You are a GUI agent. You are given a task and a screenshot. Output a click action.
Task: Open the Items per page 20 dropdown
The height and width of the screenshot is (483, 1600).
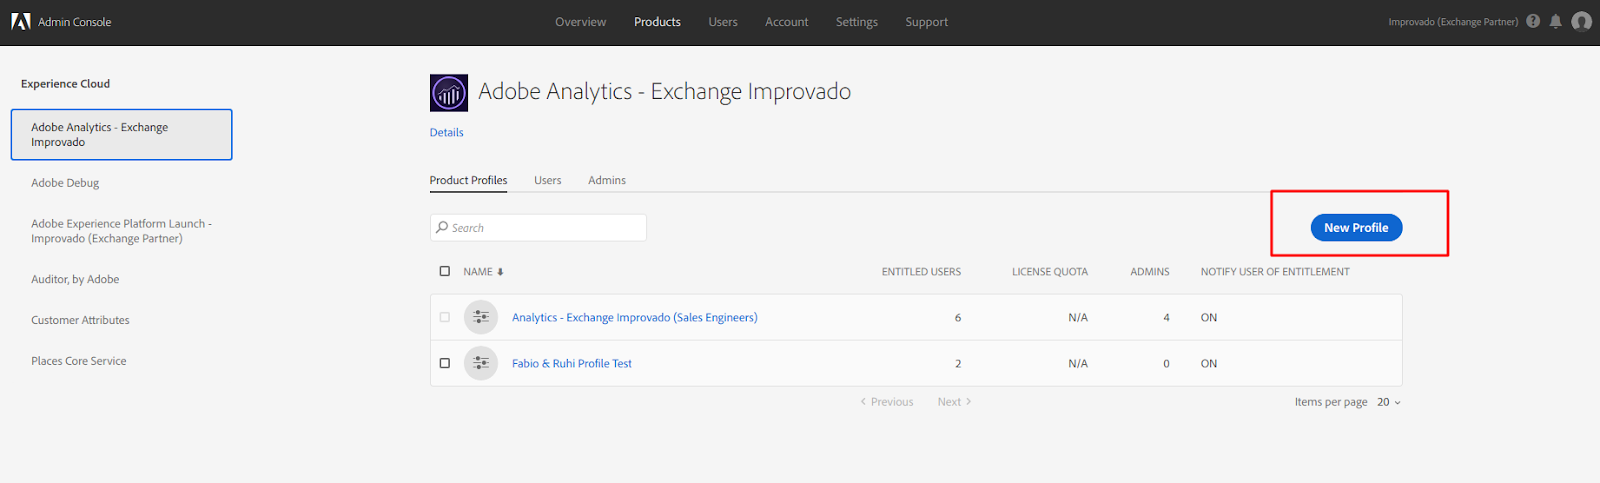(1389, 402)
